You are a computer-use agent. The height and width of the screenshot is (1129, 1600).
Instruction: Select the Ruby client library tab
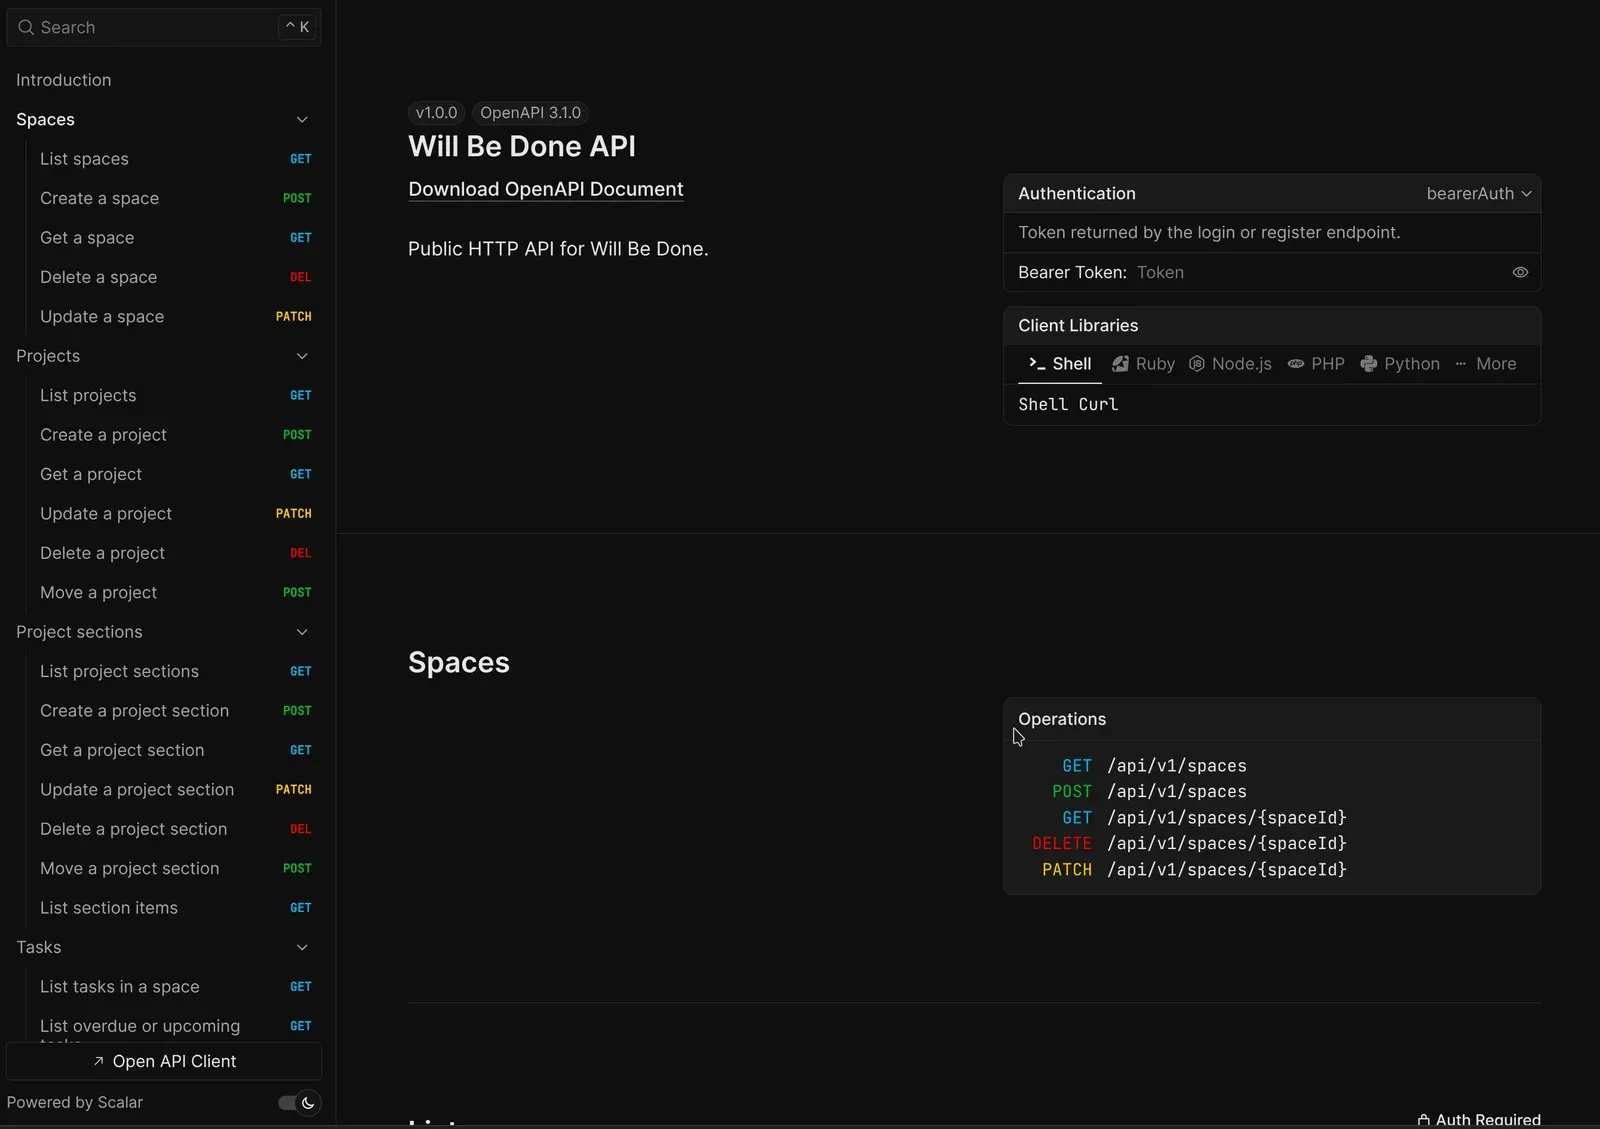pyautogui.click(x=1144, y=364)
